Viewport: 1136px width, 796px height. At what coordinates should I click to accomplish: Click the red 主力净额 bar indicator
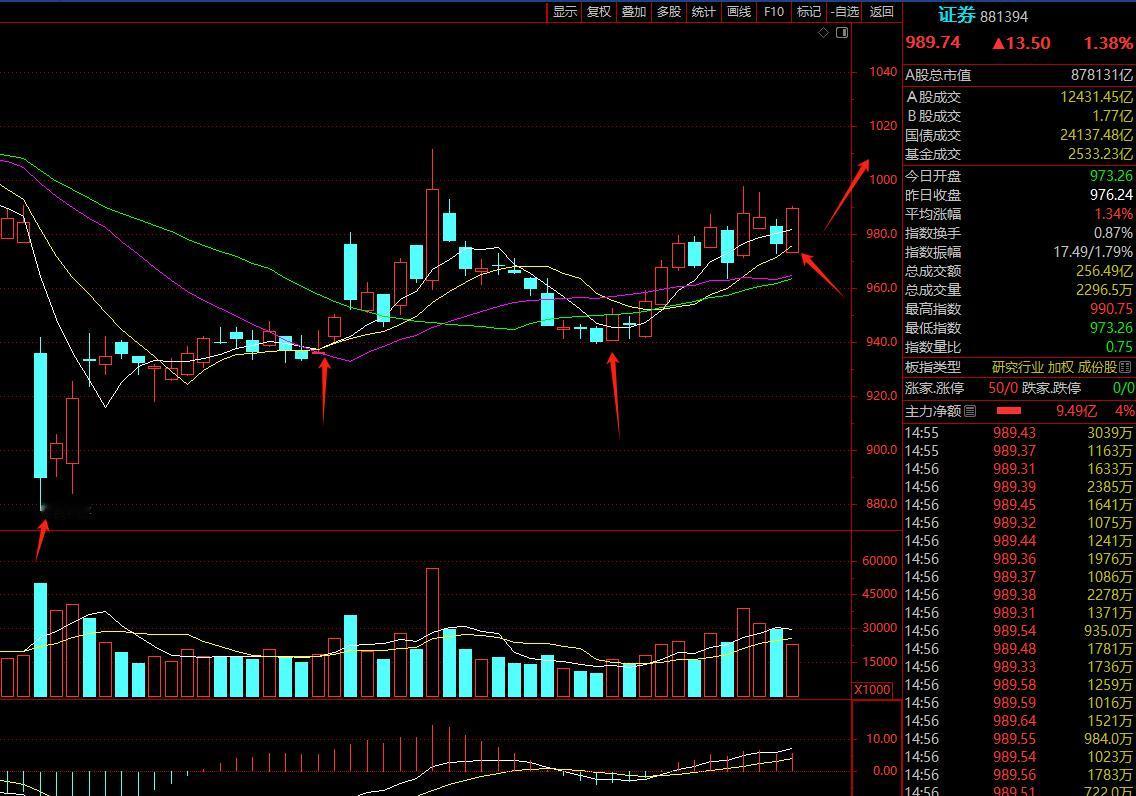coord(1009,411)
